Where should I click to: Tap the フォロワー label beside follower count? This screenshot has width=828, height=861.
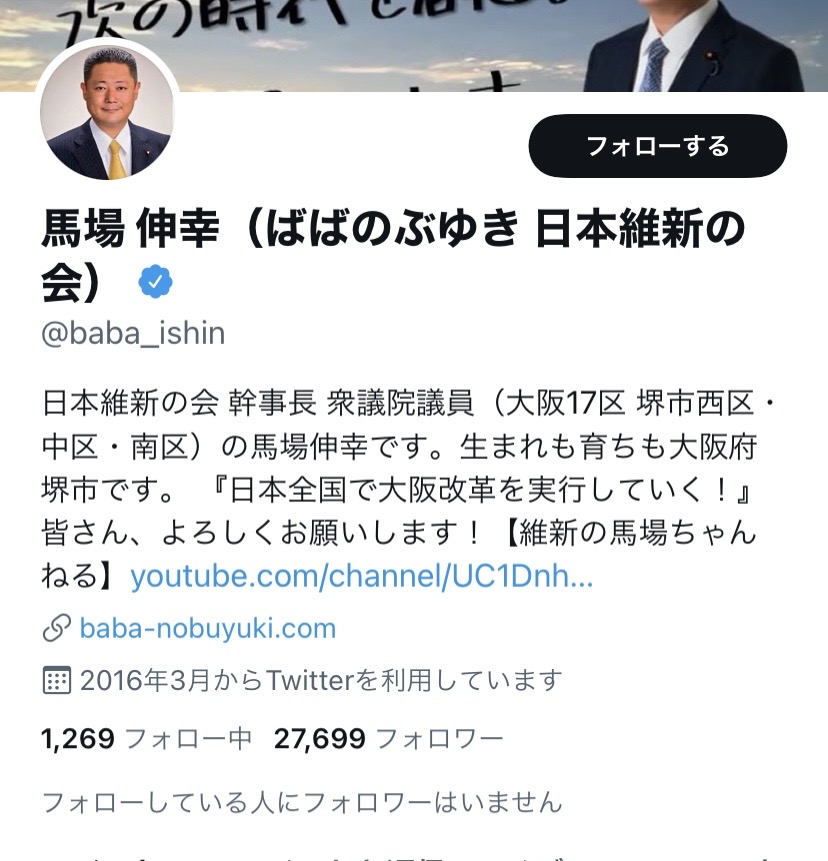click(x=440, y=739)
